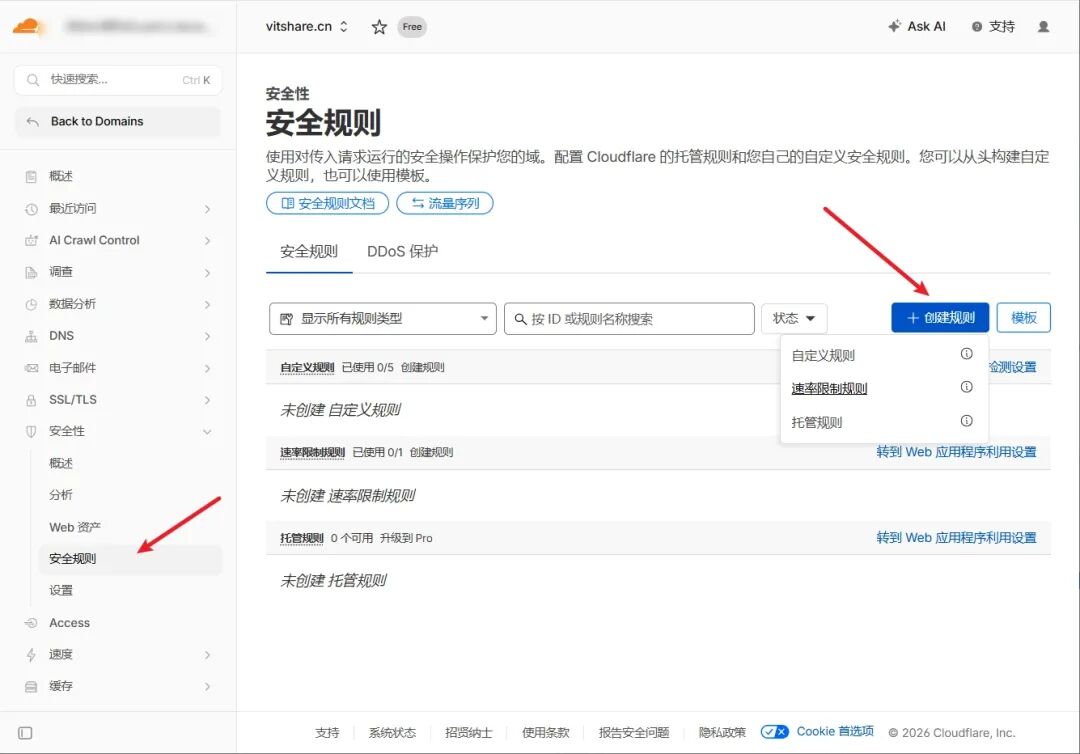Open the 支持 help menu
The height and width of the screenshot is (754, 1080).
[x=993, y=27]
